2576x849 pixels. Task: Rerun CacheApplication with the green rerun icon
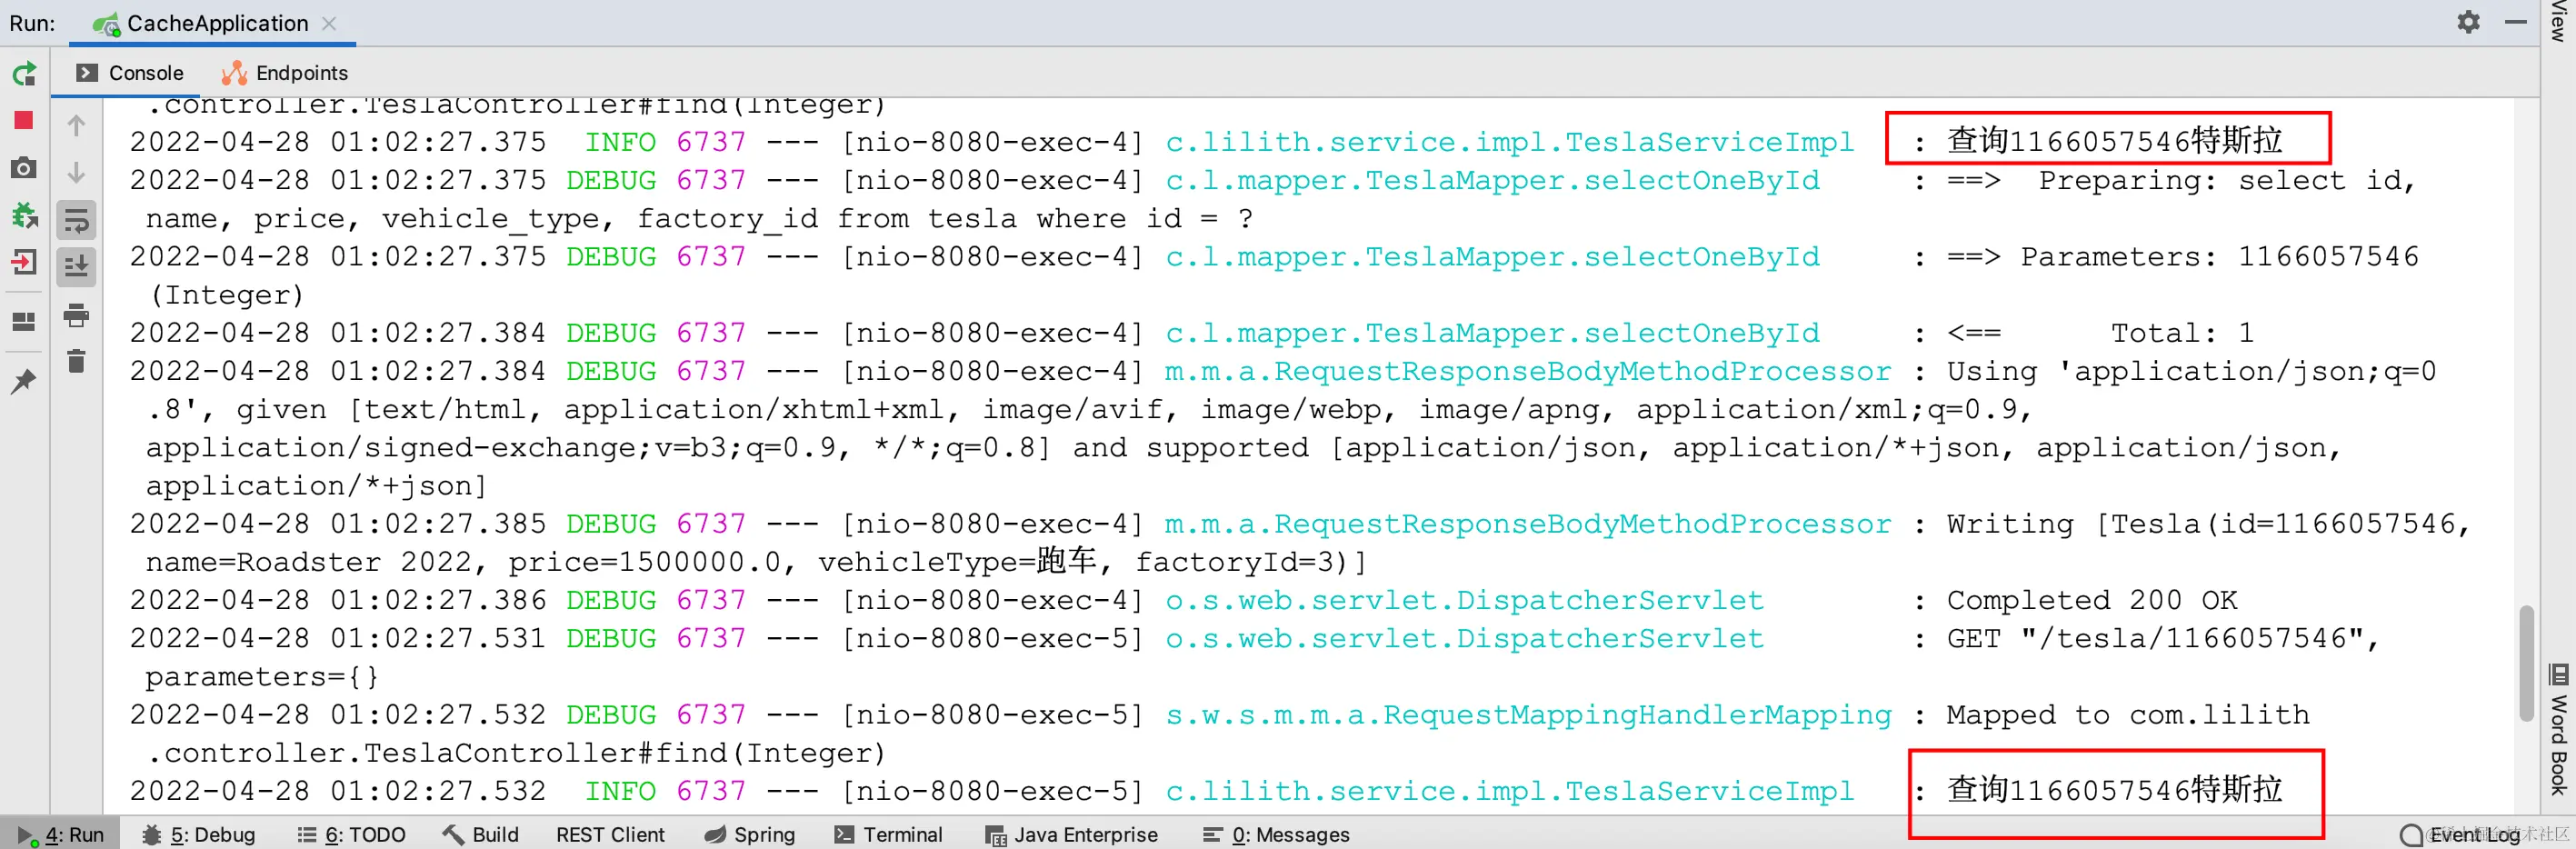(24, 74)
